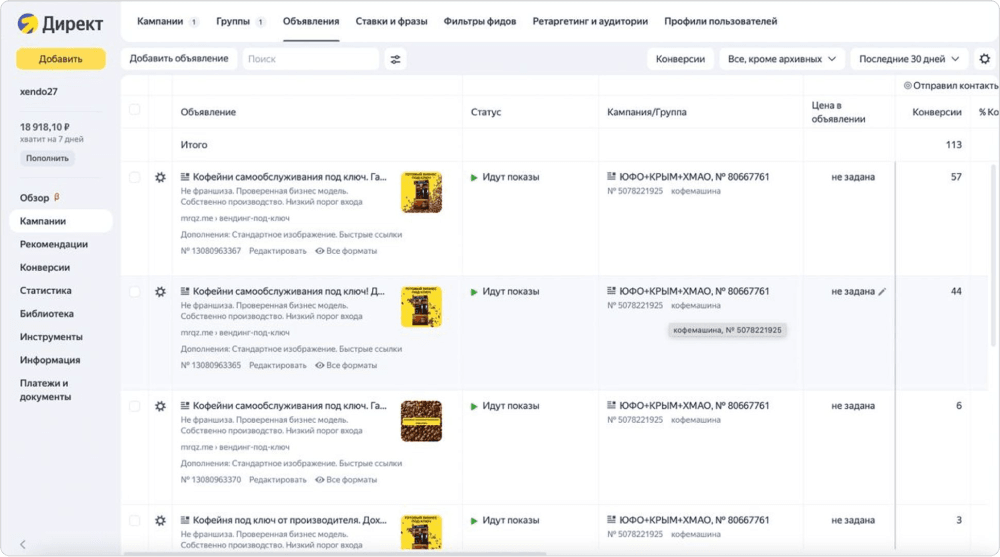Image resolution: width=1000 pixels, height=557 pixels.
Task: Click ad type icon of ad № 13080963367
Action: pos(185,177)
